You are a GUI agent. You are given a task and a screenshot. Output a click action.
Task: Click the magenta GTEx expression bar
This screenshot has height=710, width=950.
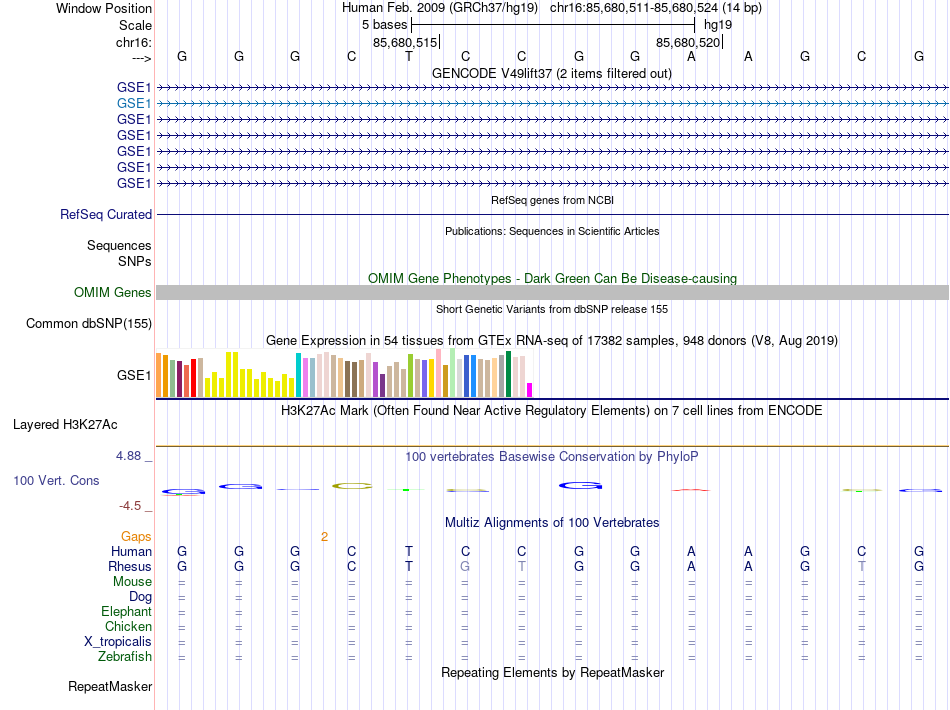tap(530, 390)
